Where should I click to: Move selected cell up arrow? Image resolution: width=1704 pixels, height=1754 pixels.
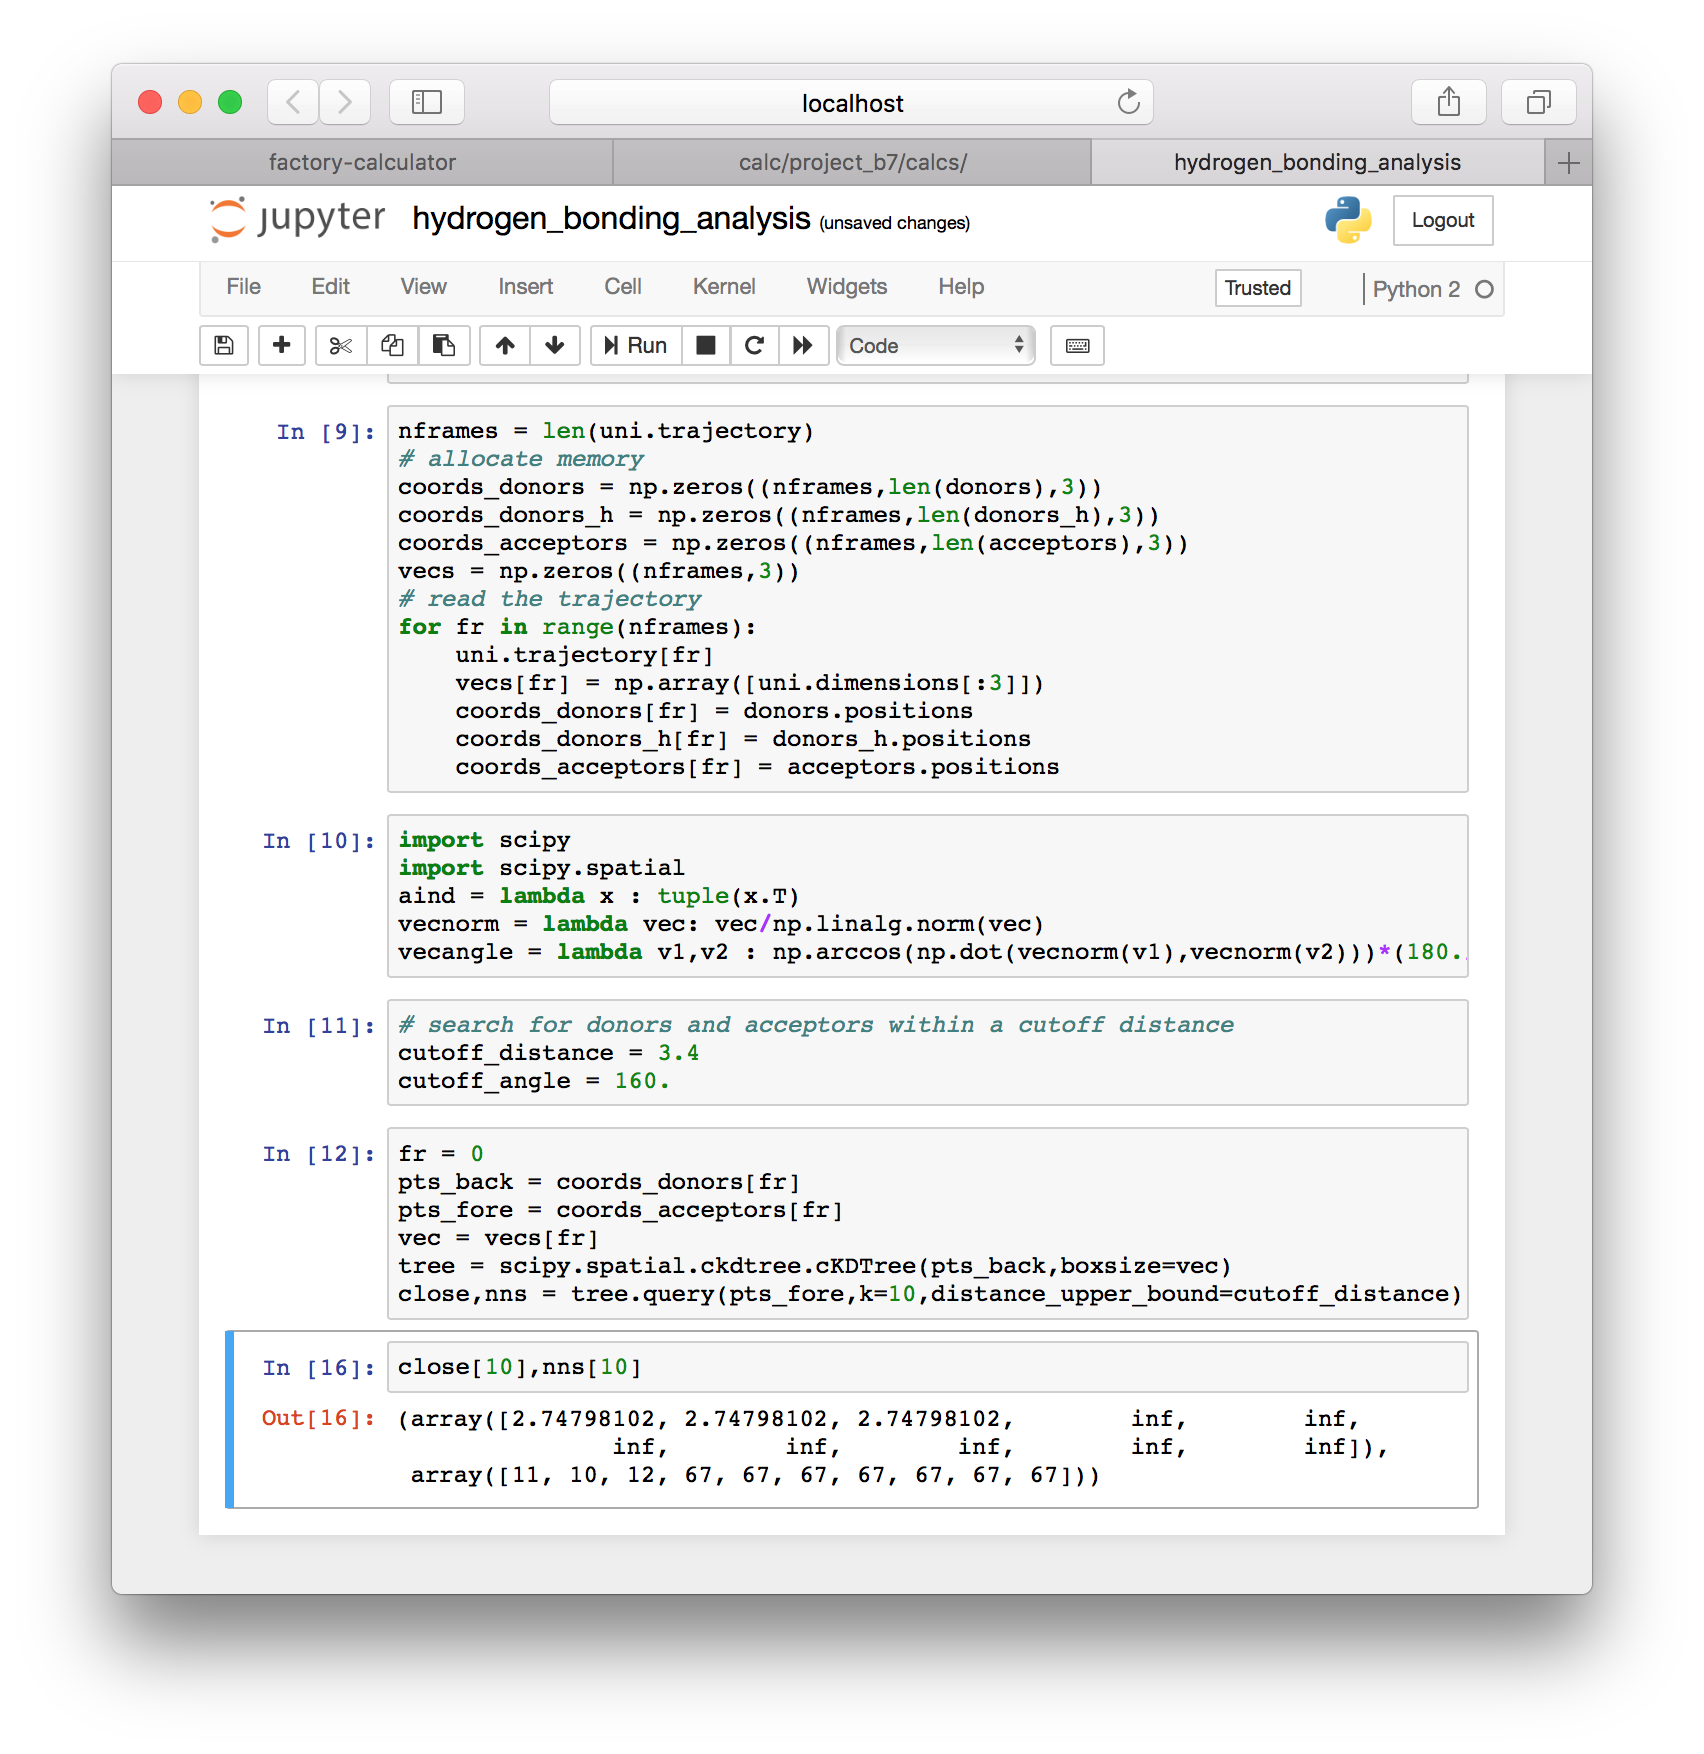(x=505, y=346)
